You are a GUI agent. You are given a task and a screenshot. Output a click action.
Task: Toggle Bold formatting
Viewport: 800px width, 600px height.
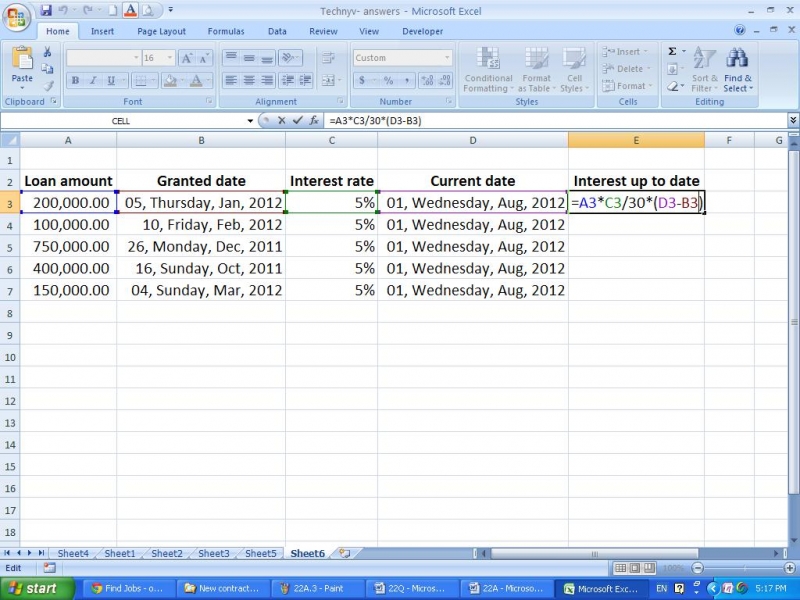[x=76, y=80]
